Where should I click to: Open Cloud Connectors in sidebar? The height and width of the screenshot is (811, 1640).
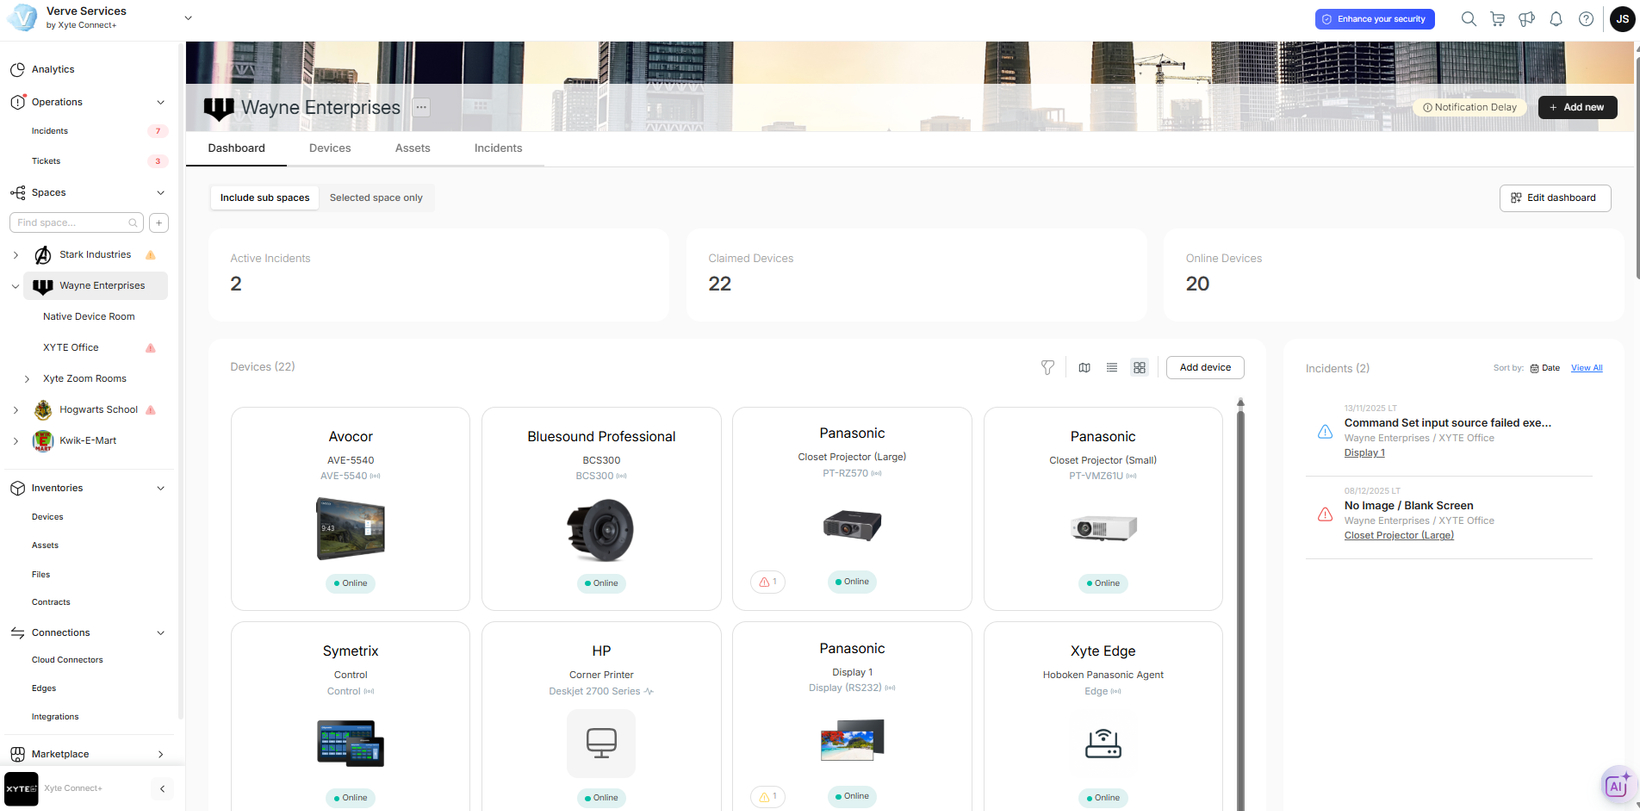point(67,660)
